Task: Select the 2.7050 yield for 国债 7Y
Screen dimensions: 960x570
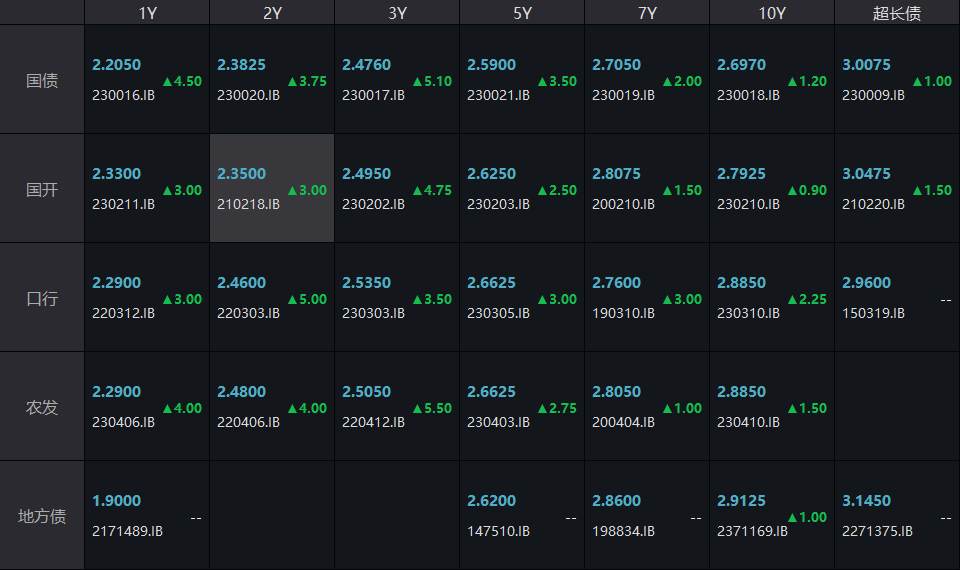Action: click(x=616, y=65)
